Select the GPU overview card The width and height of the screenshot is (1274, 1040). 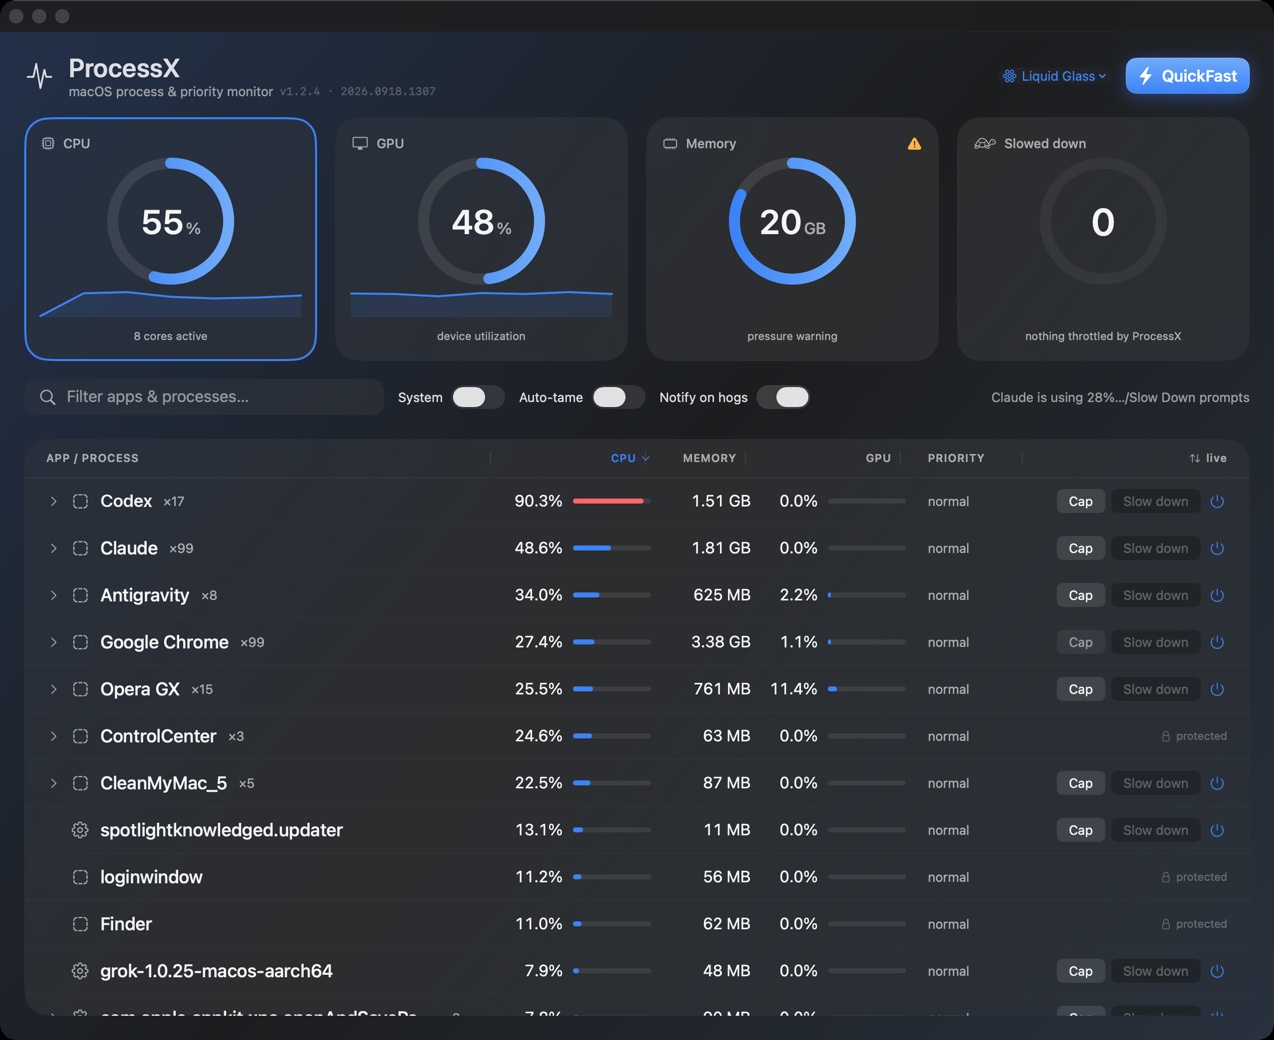point(481,239)
